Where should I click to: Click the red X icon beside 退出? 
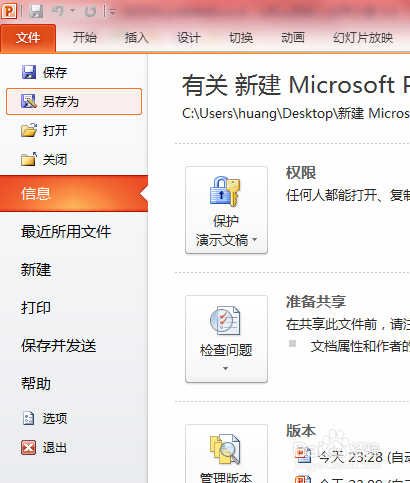pos(29,447)
